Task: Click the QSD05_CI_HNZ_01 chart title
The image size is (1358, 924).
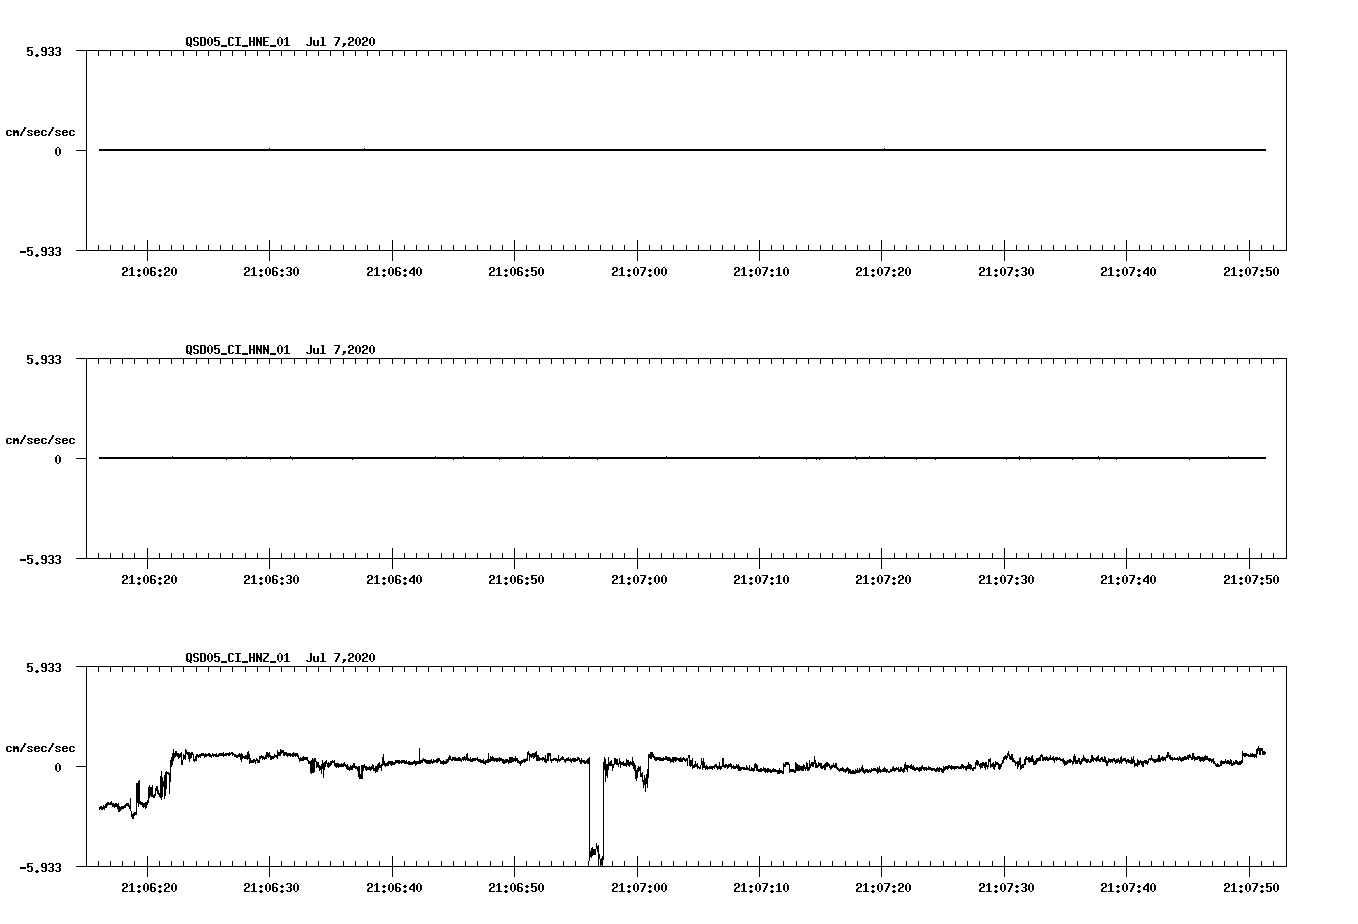Action: pos(280,657)
